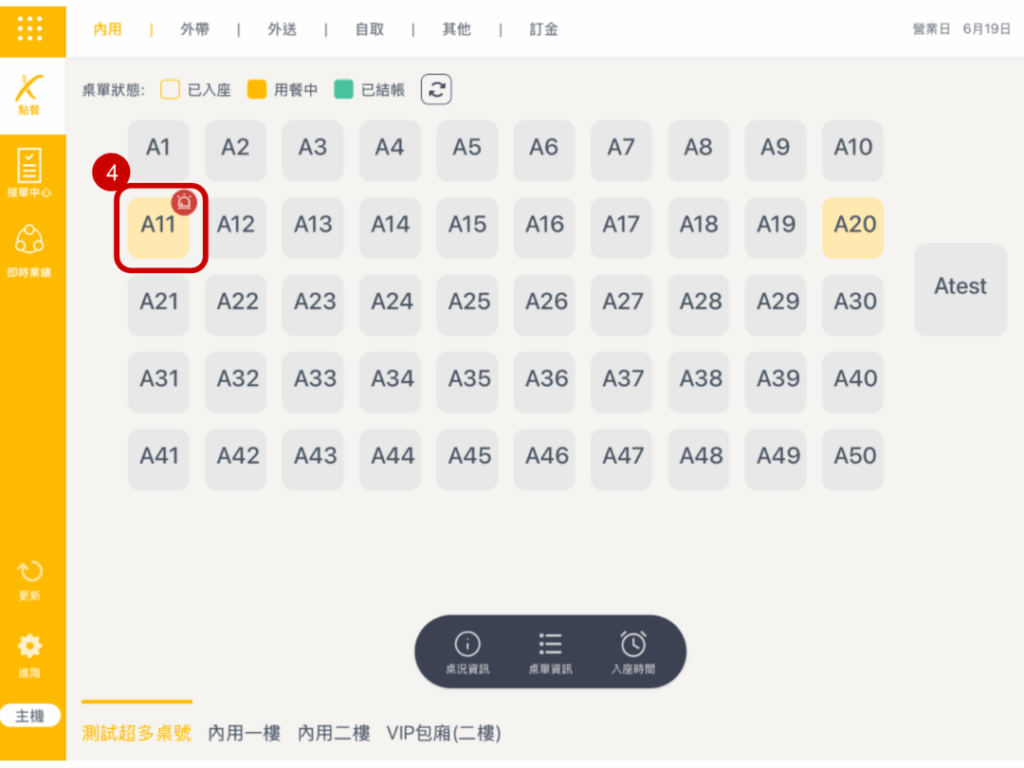Click the 主機 host label button
The height and width of the screenshot is (768, 1024).
click(30, 716)
